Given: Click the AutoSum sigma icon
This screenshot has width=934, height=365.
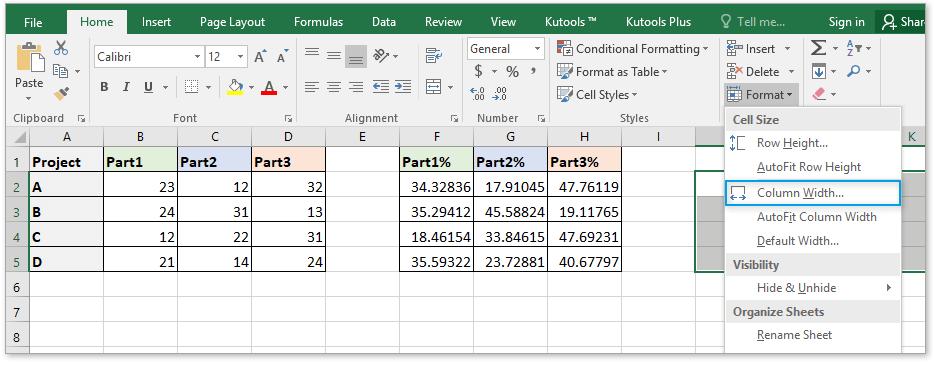Looking at the screenshot, I should click(x=818, y=49).
